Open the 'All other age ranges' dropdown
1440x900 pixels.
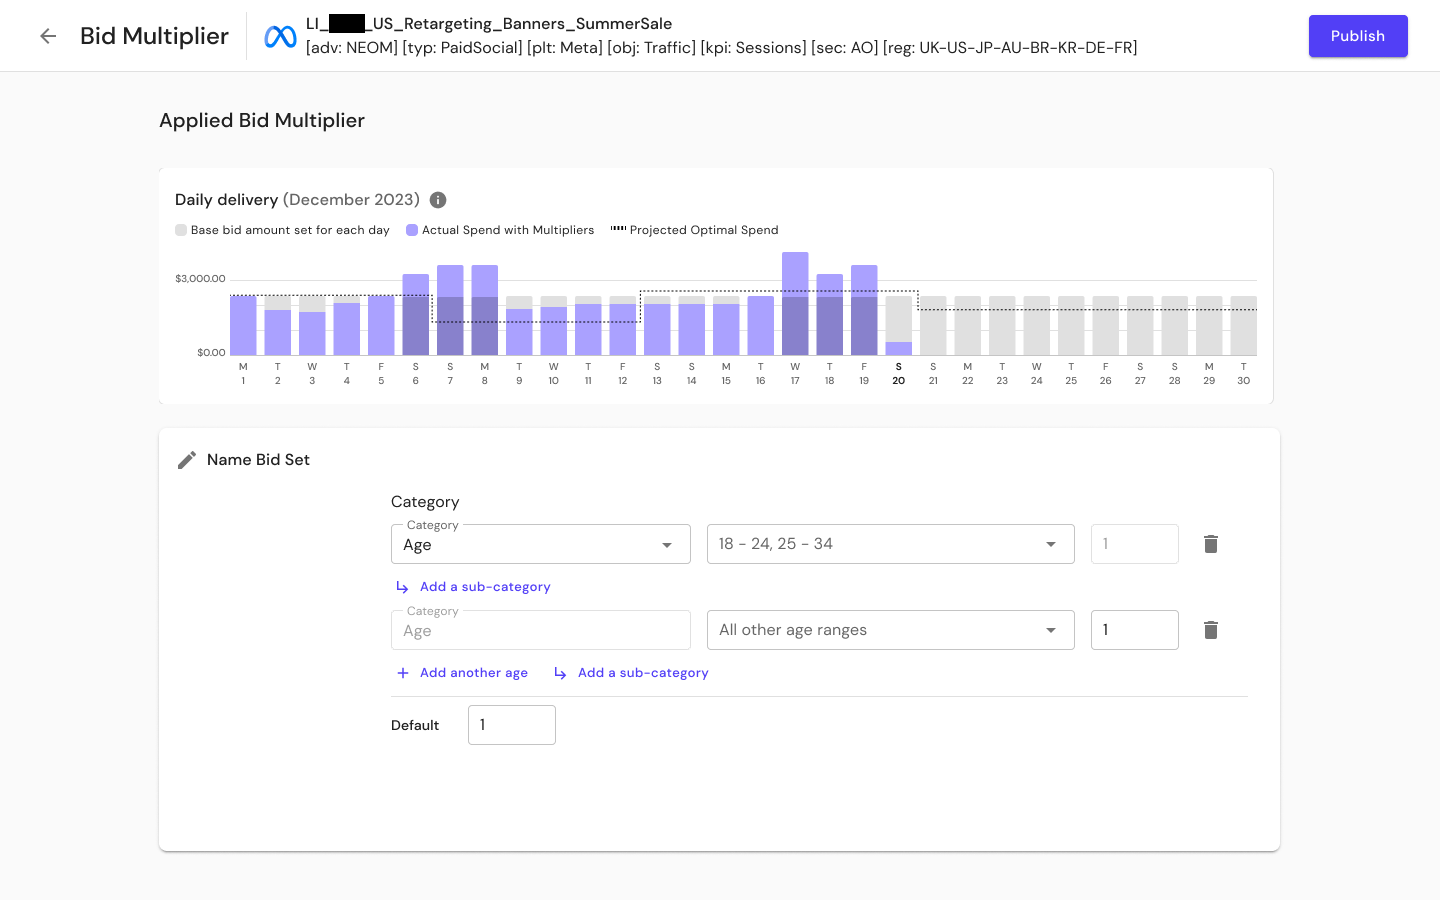(x=890, y=629)
